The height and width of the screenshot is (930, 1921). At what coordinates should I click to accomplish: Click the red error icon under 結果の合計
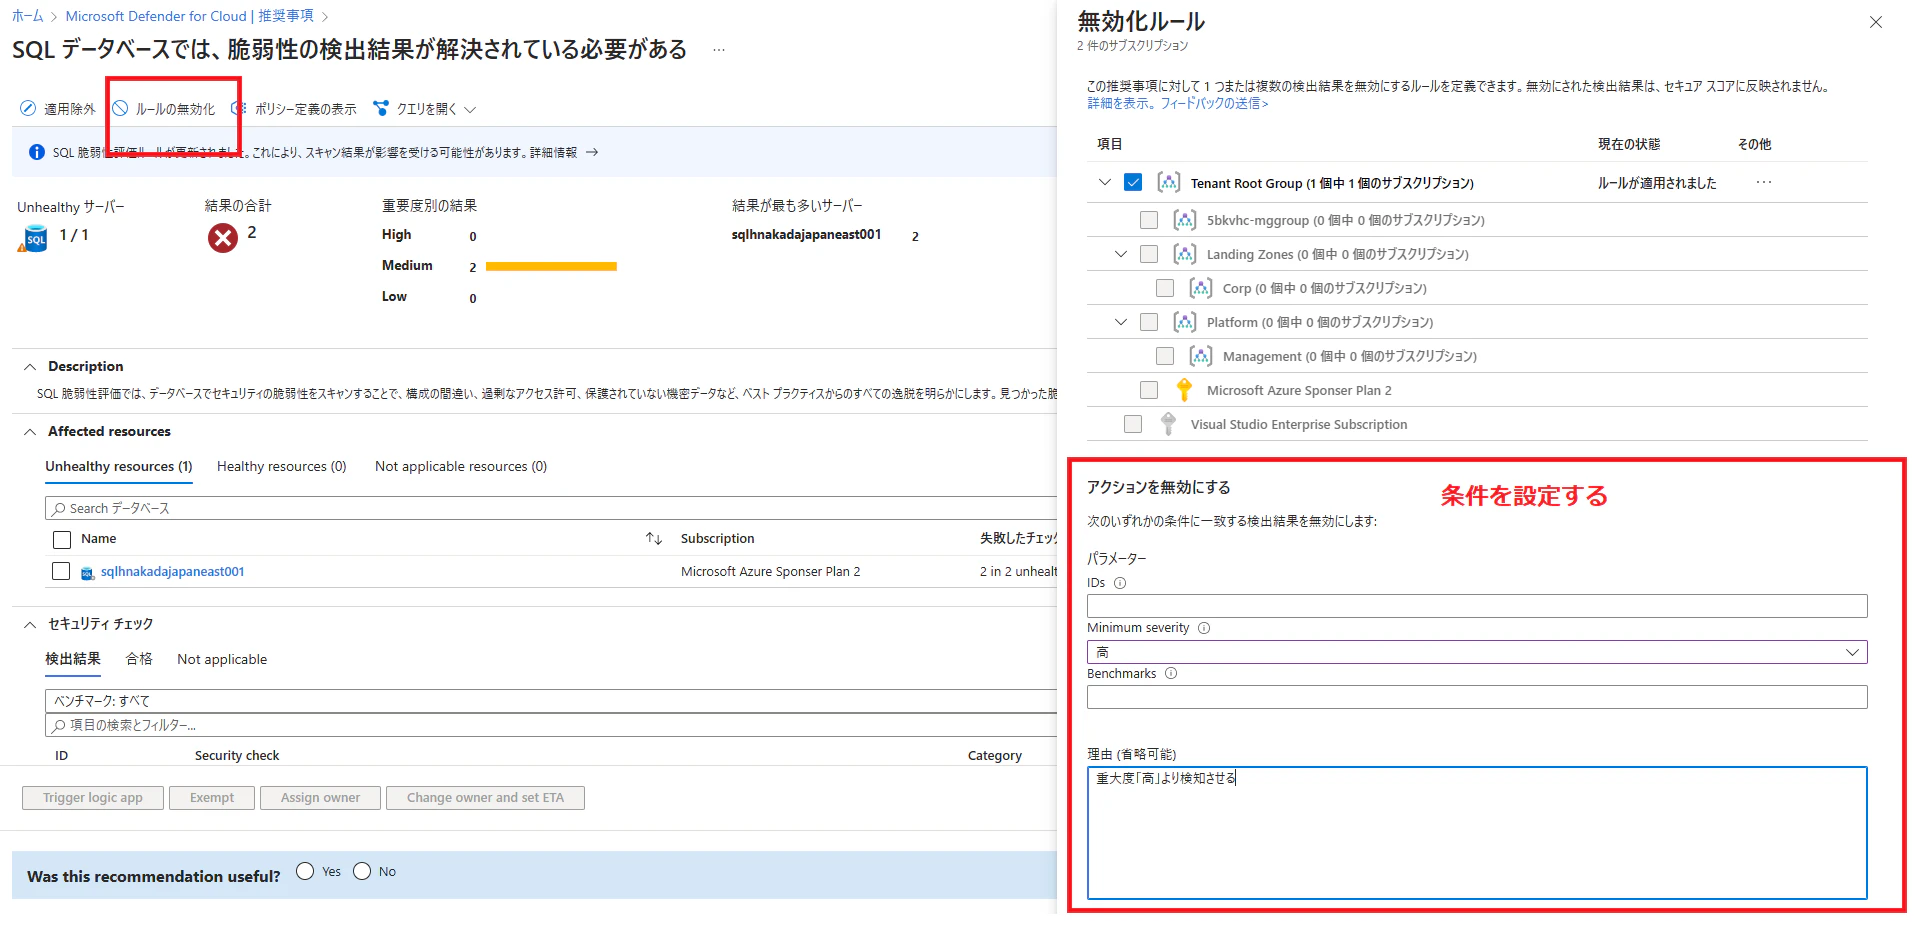coord(223,238)
